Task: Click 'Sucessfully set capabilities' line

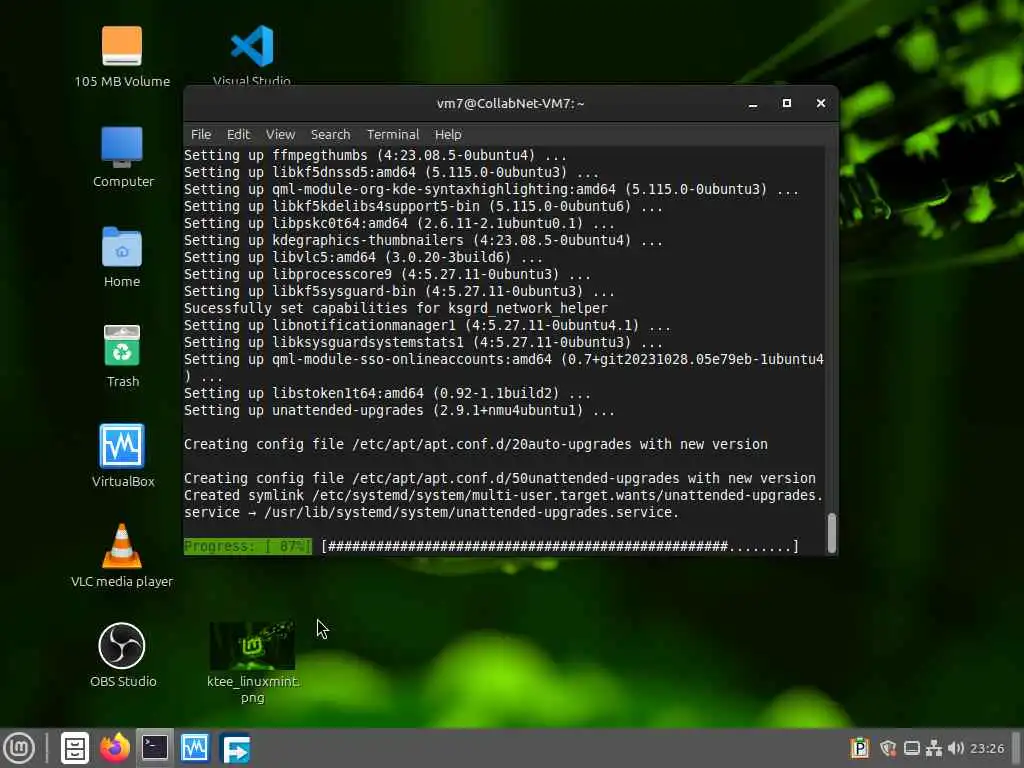Action: [x=396, y=308]
